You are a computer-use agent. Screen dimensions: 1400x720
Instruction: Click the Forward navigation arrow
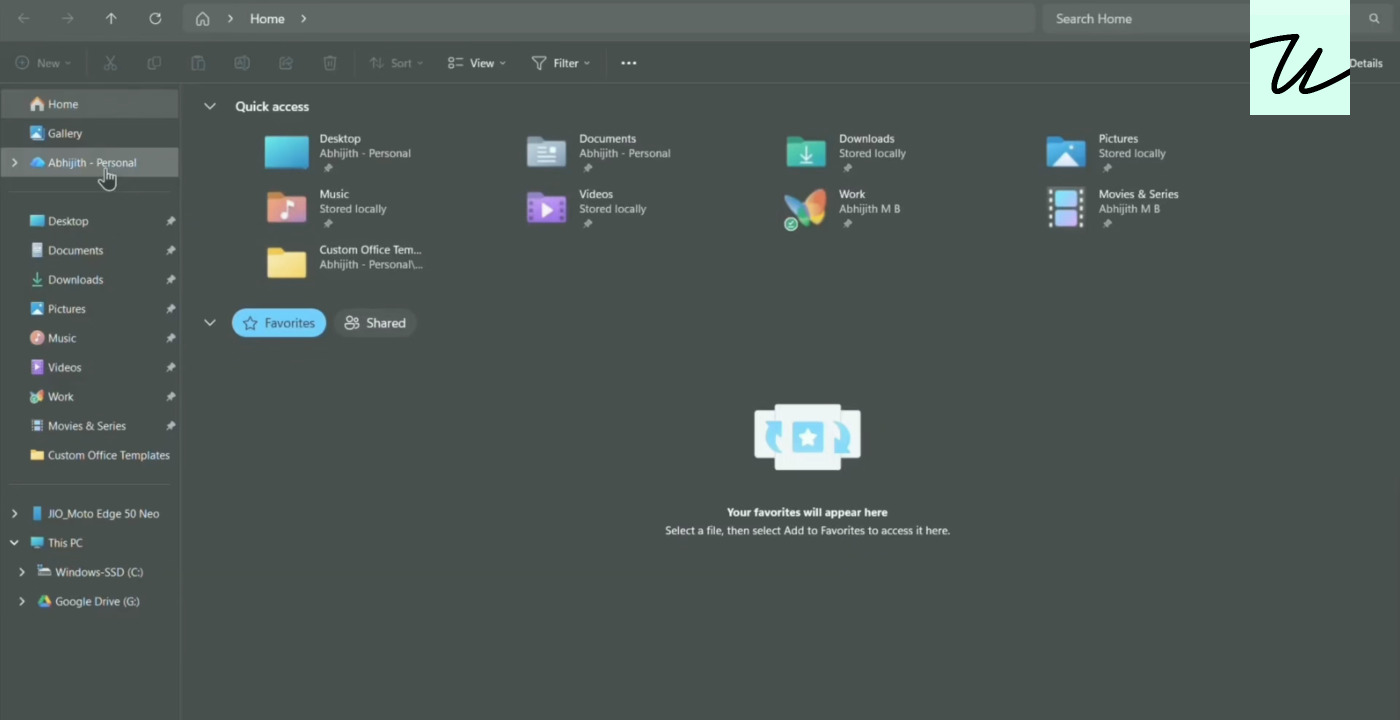point(68,19)
